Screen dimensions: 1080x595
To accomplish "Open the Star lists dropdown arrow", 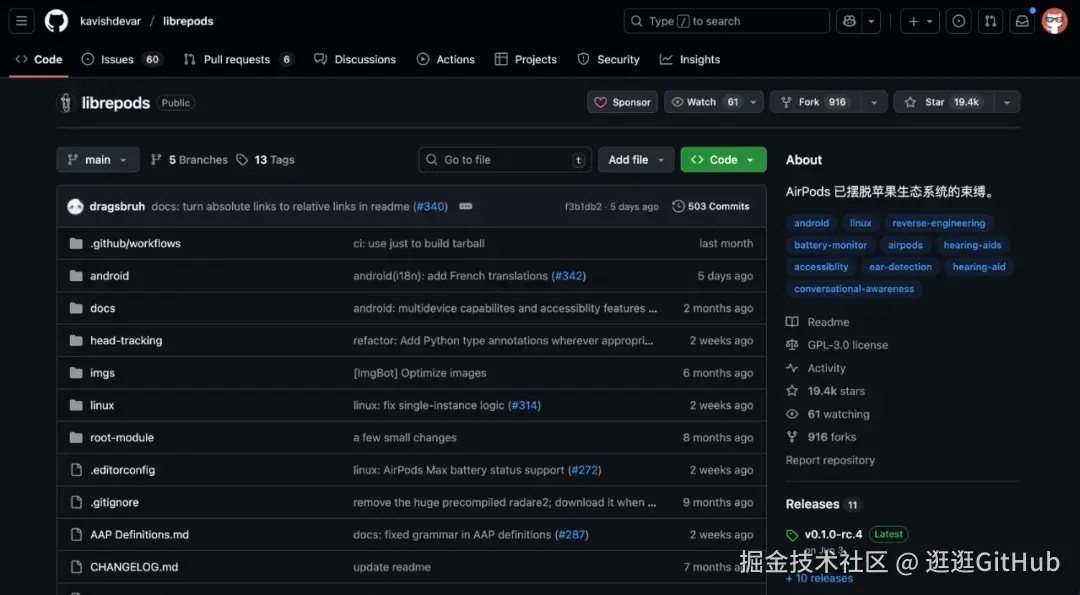I will pyautogui.click(x=1007, y=102).
